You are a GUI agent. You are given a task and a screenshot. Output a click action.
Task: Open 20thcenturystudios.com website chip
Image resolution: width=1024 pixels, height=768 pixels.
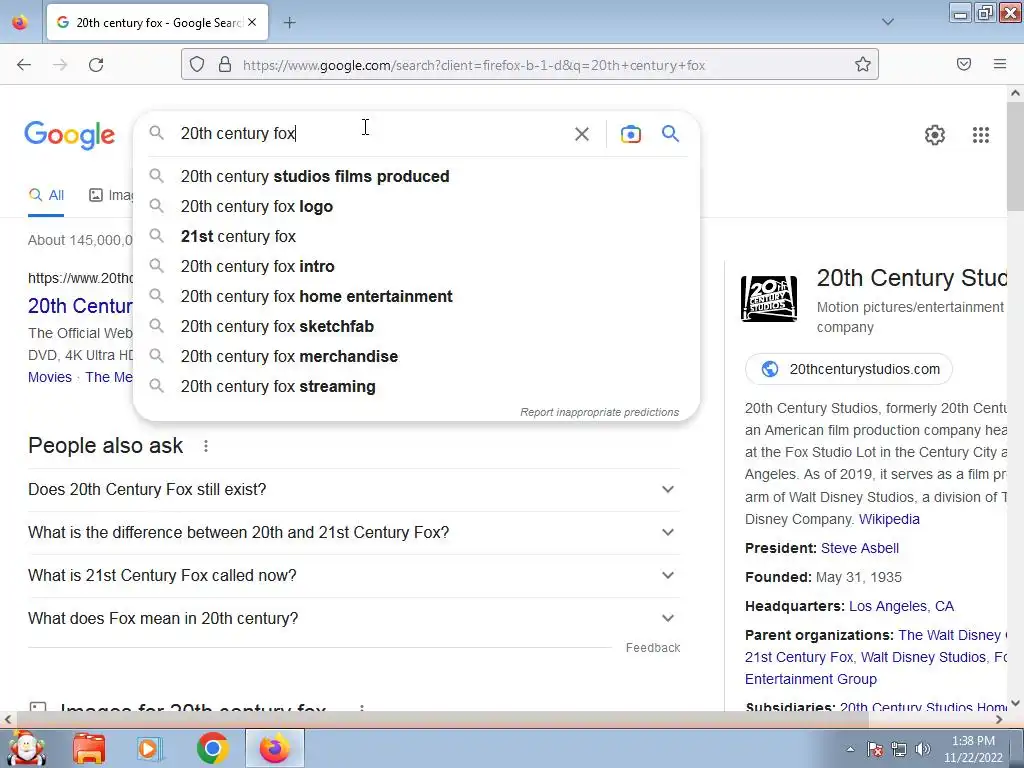tap(849, 369)
